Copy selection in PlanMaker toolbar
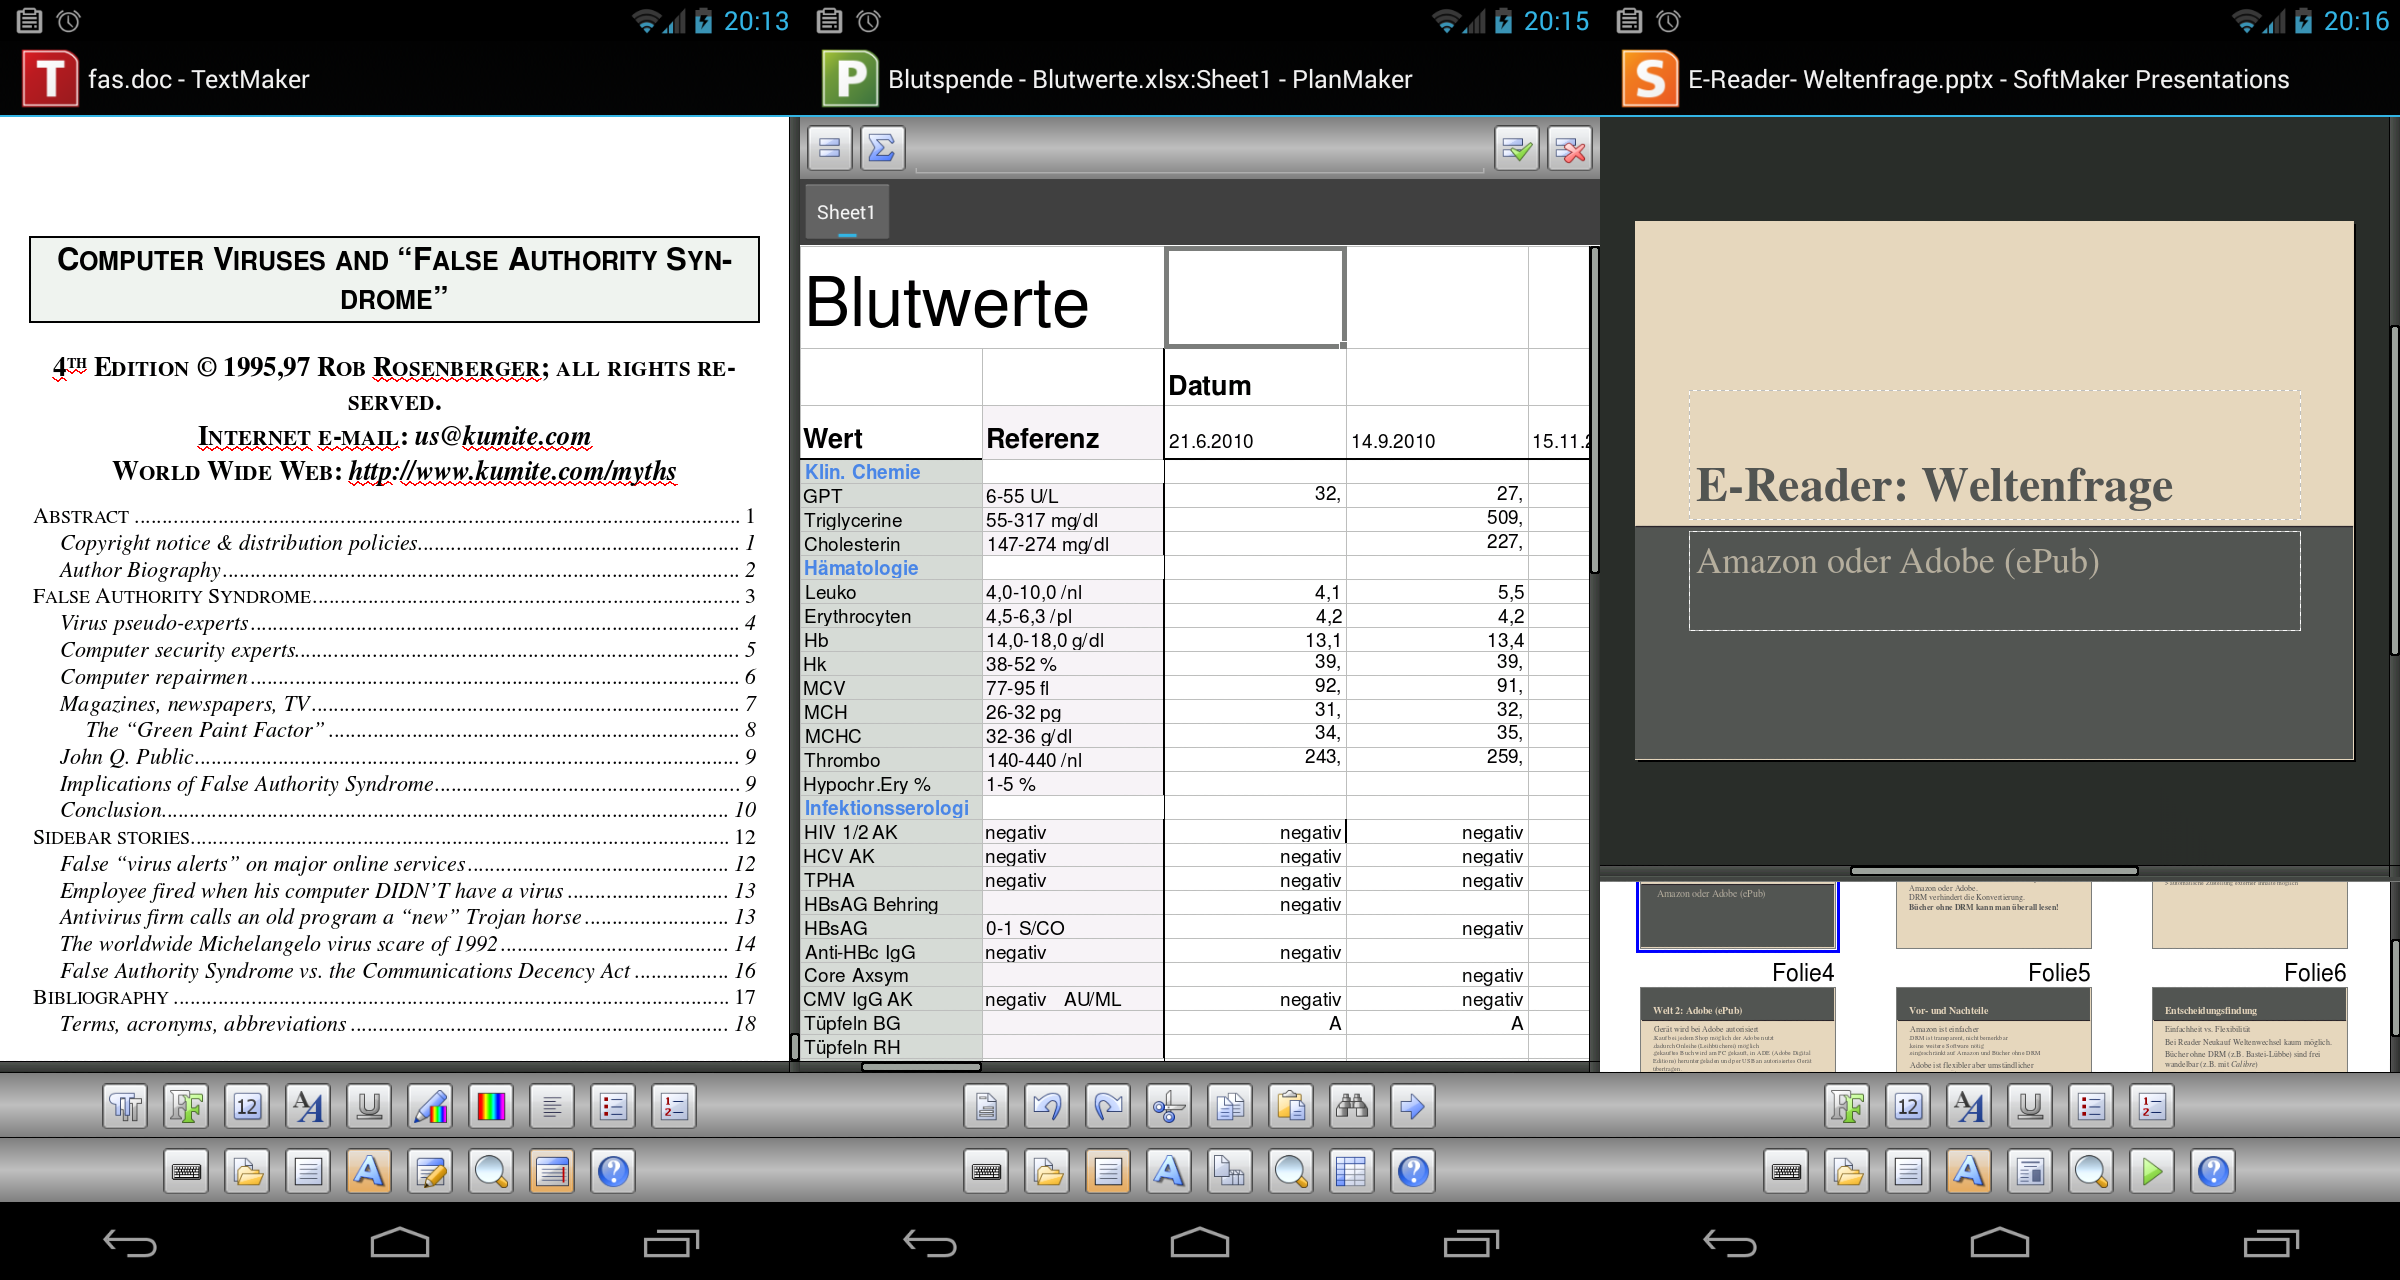Screen dimensions: 2400x1280 pos(1230,1106)
